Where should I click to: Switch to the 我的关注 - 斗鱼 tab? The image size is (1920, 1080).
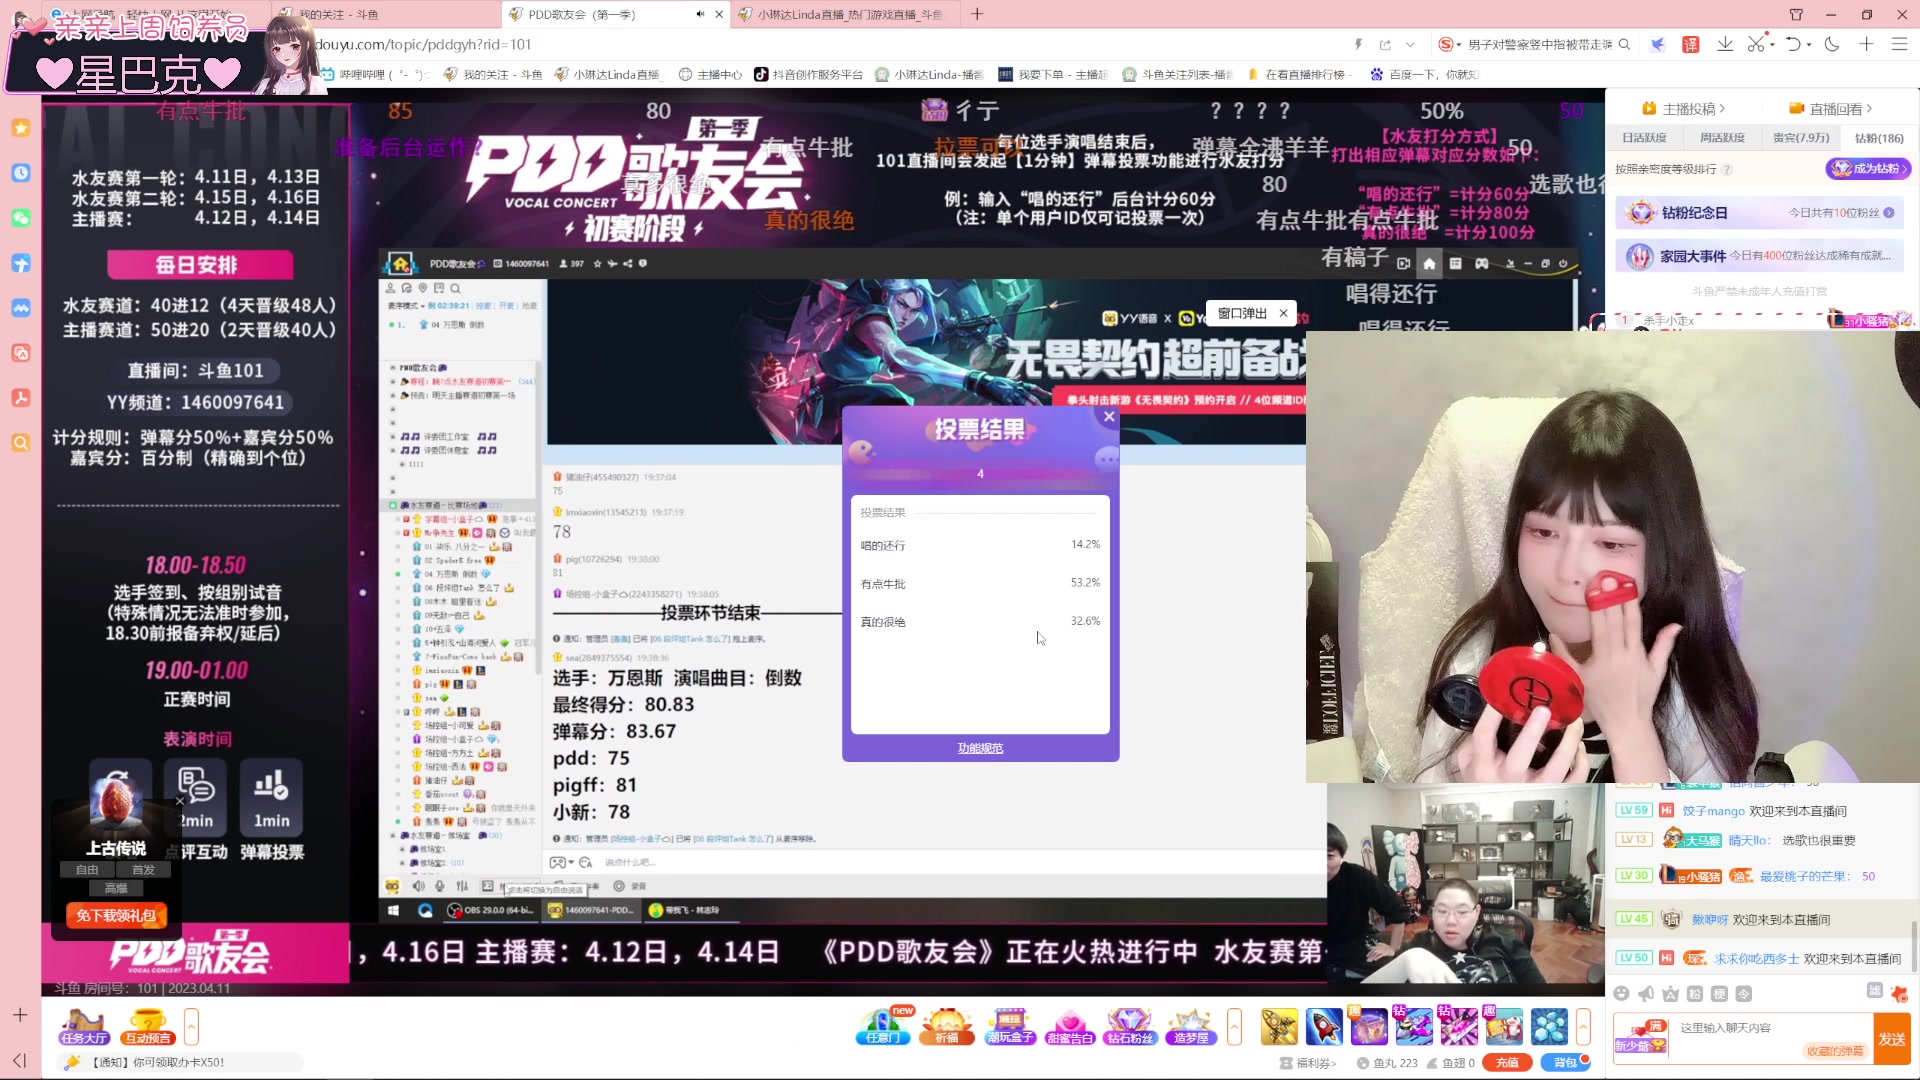(x=385, y=14)
